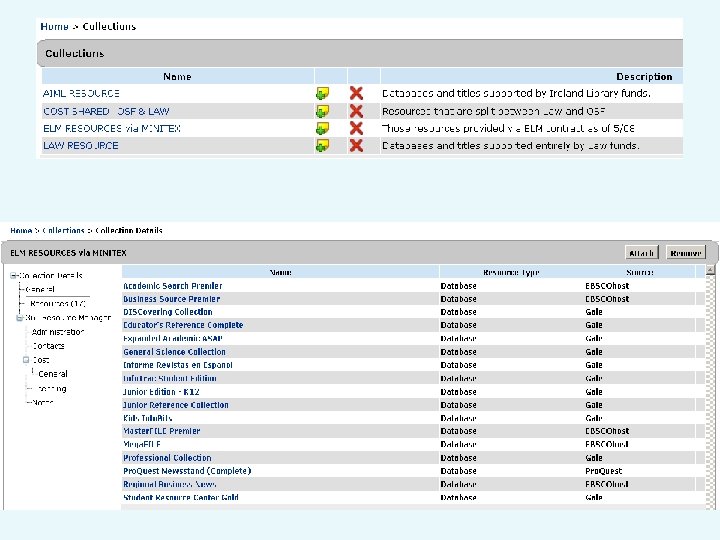Open General Science Collection resource
This screenshot has height=540, width=720.
click(174, 352)
